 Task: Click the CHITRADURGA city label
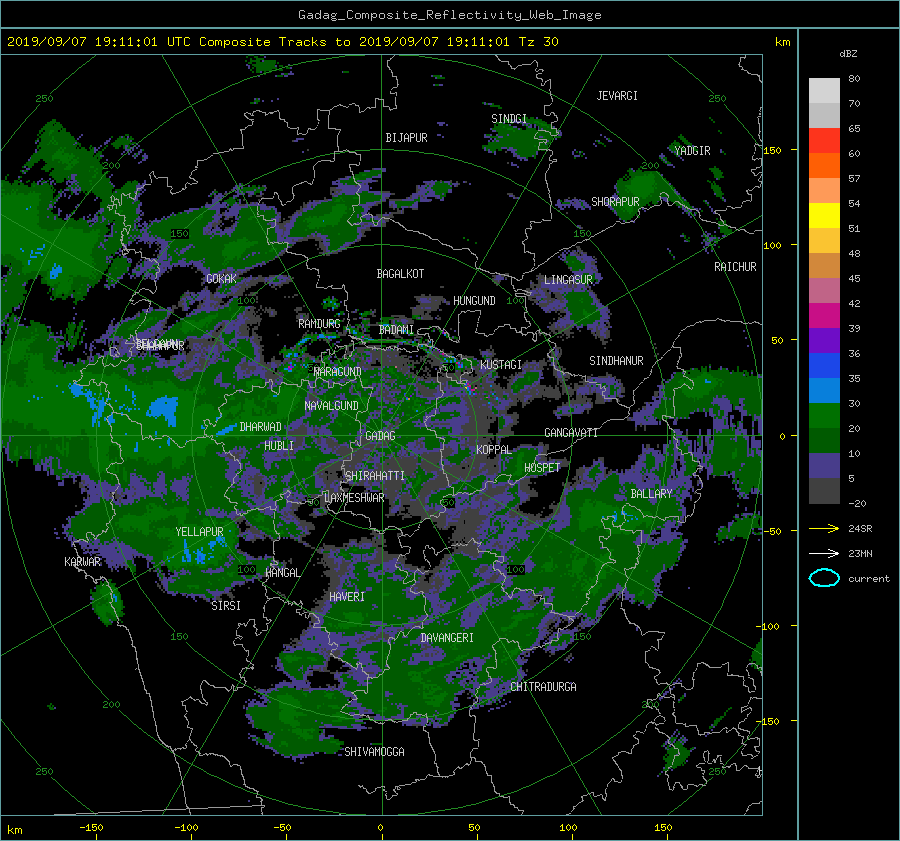[544, 687]
